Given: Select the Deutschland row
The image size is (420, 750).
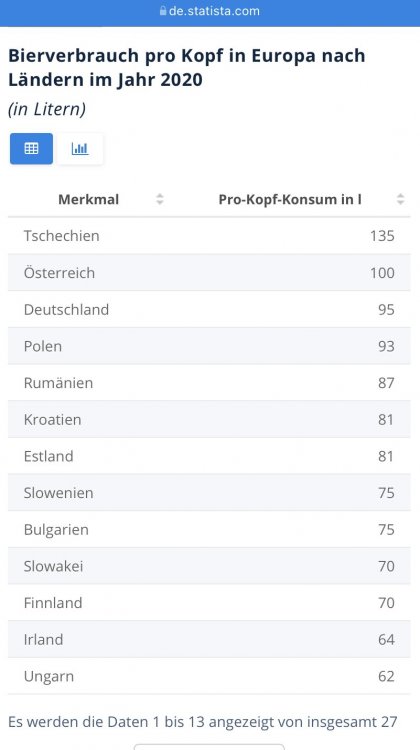Looking at the screenshot, I should (x=209, y=309).
